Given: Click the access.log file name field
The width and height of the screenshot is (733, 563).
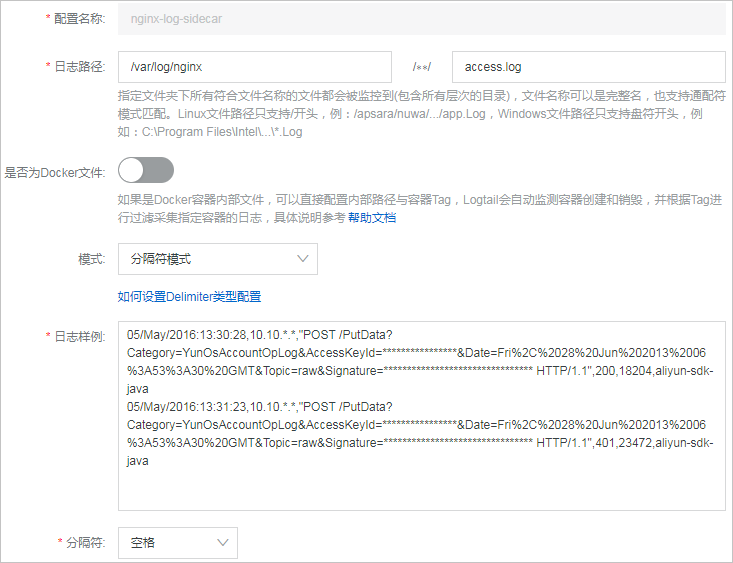Looking at the screenshot, I should [x=589, y=67].
